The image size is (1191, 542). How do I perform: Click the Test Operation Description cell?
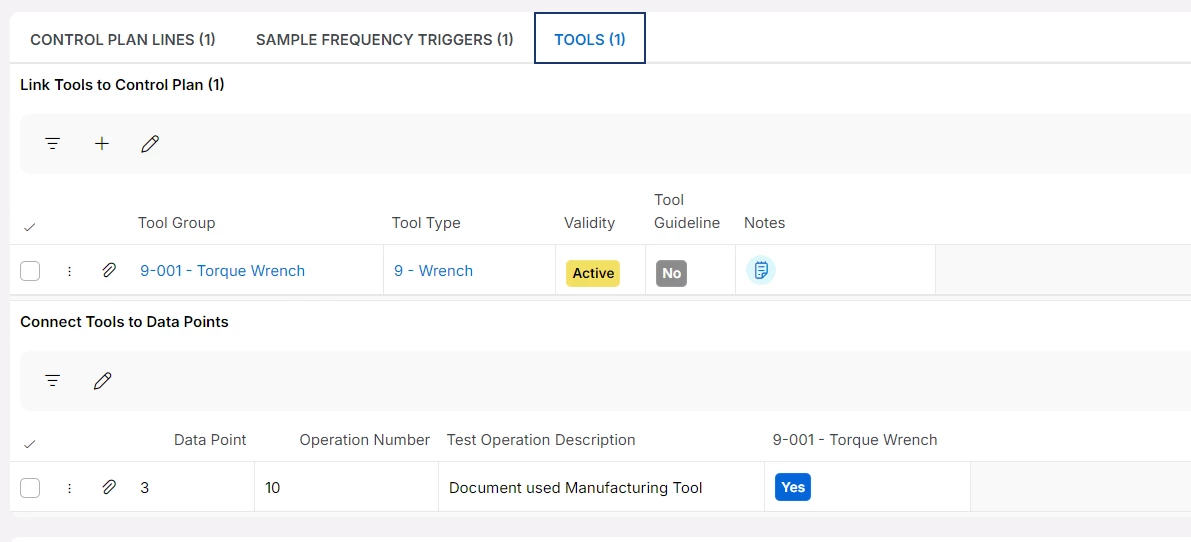tap(576, 488)
